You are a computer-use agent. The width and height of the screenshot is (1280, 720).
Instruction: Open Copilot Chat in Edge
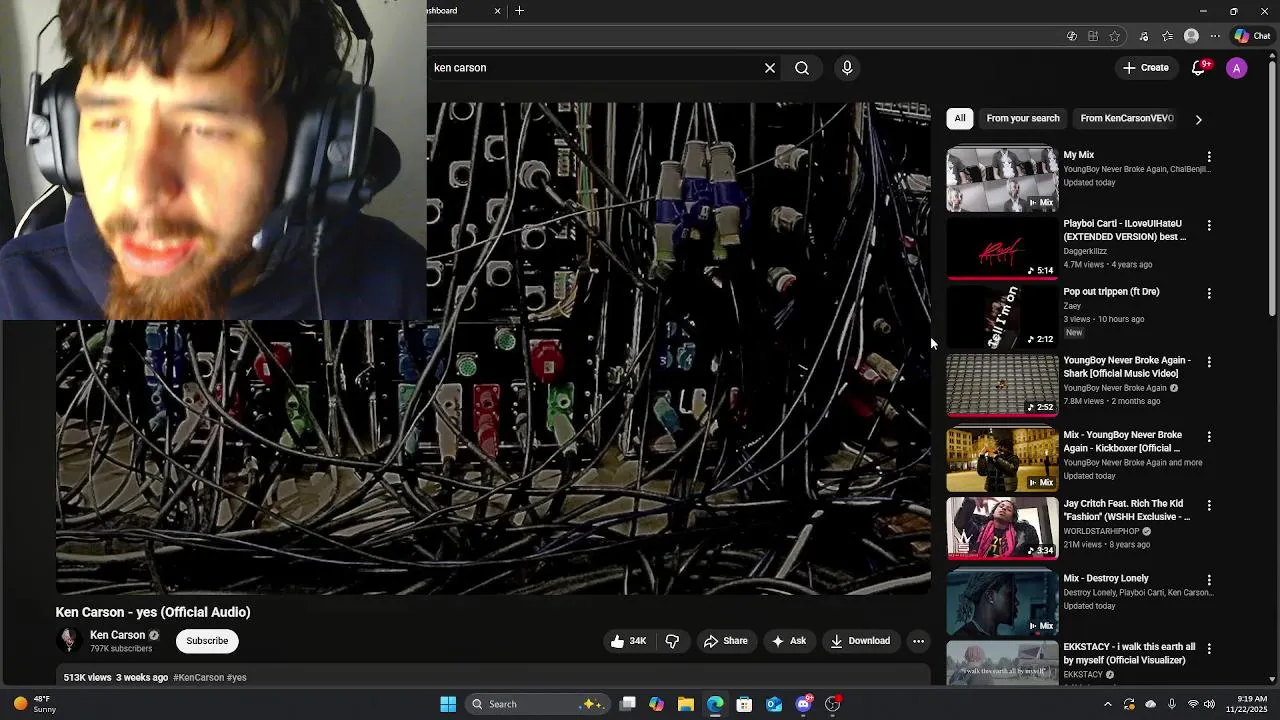pos(1253,36)
